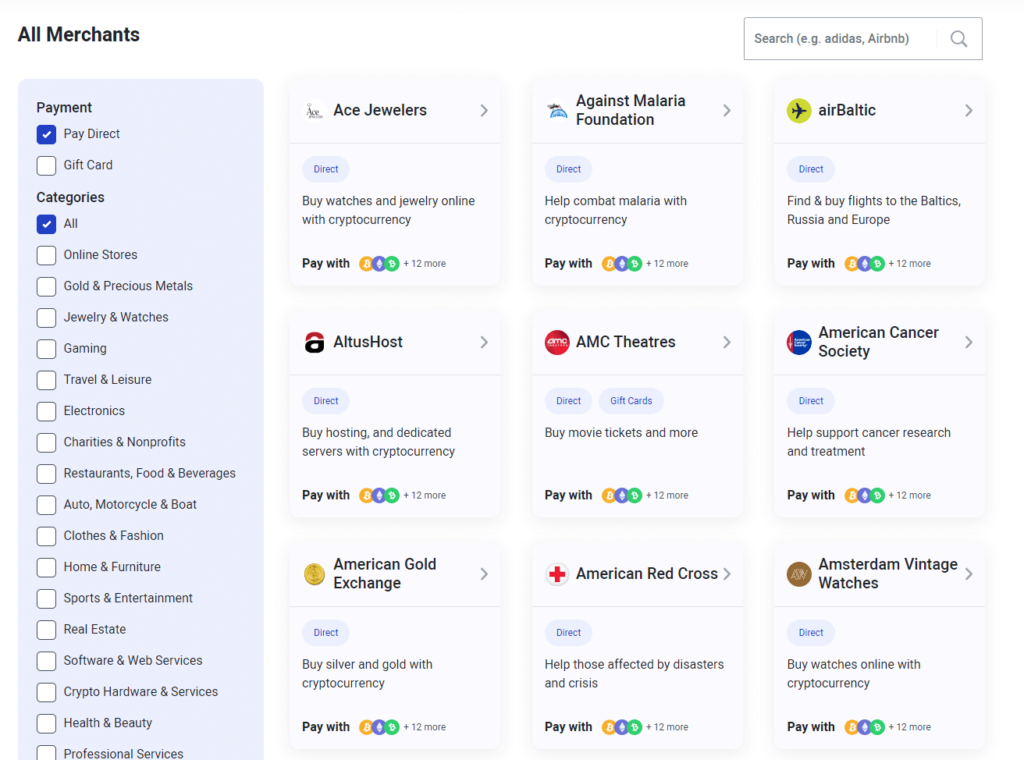Open the AltusHost merchant title link
This screenshot has height=760, width=1024.
[368, 342]
